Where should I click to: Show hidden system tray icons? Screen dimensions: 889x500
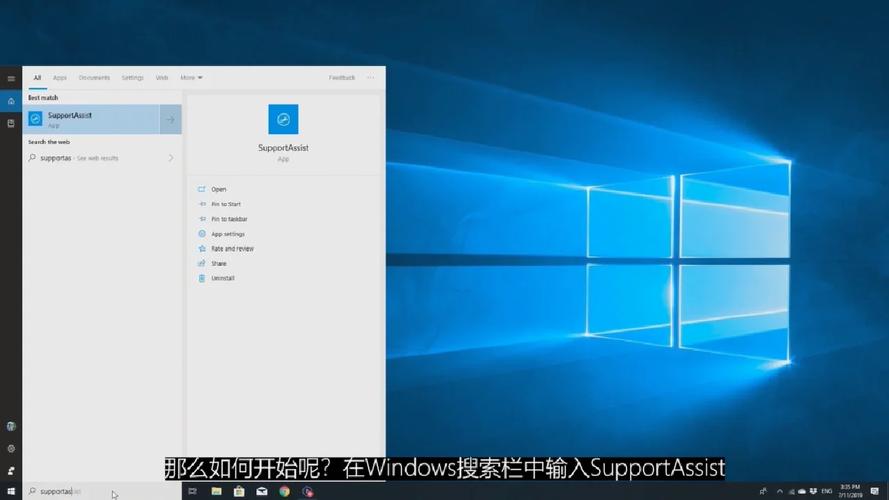pos(780,491)
